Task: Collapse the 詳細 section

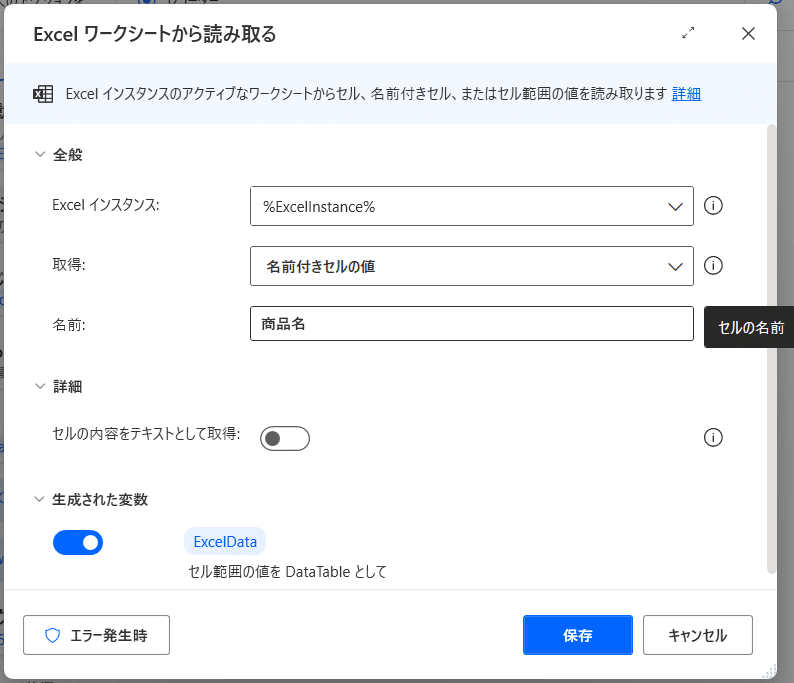Action: pos(40,386)
